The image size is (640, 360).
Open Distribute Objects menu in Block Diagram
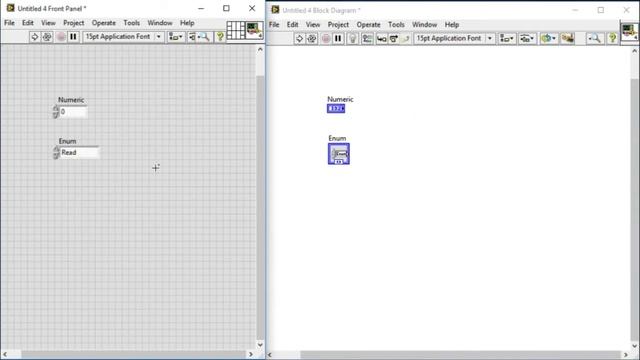coord(527,39)
